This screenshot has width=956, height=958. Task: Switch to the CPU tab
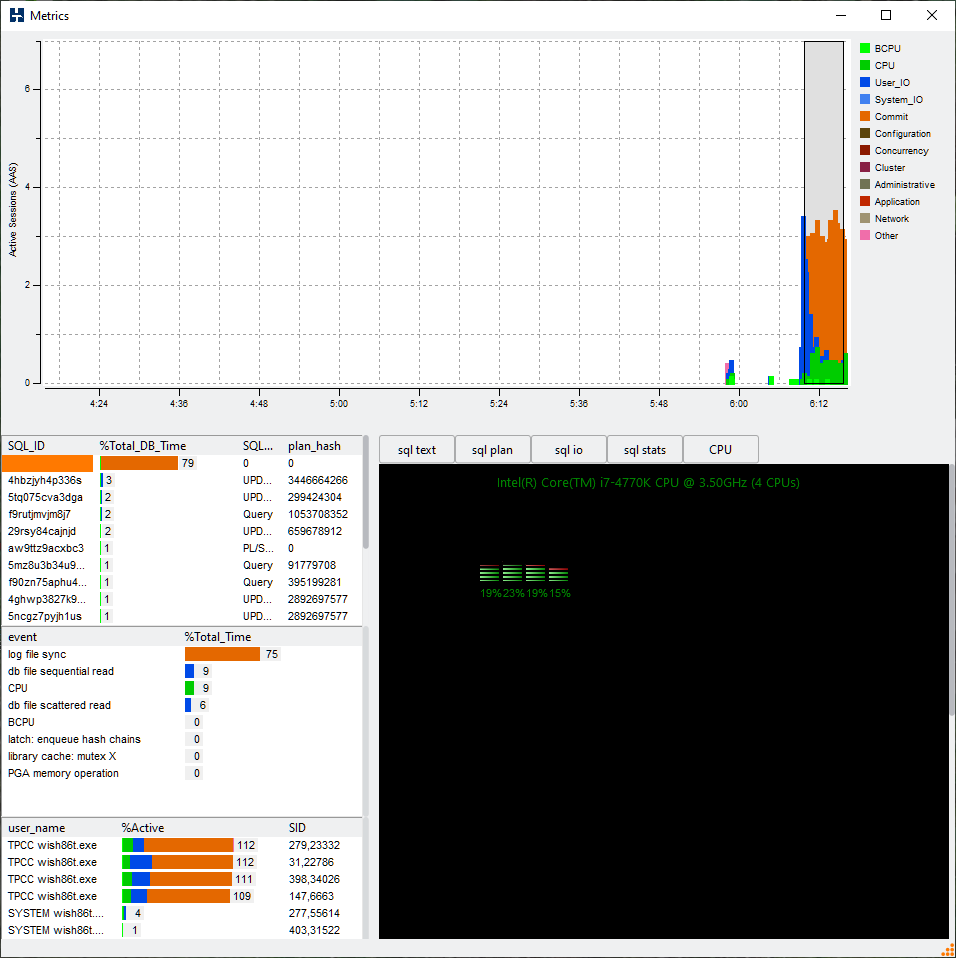coord(721,450)
